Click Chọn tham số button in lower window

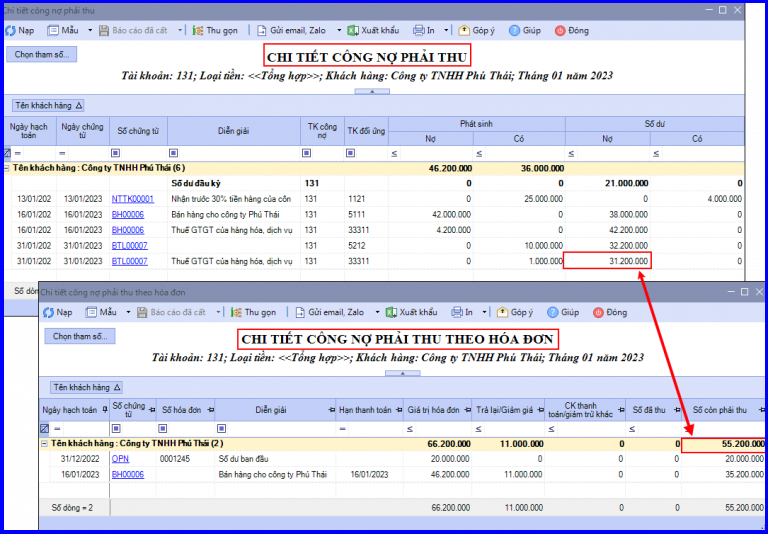pyautogui.click(x=80, y=336)
